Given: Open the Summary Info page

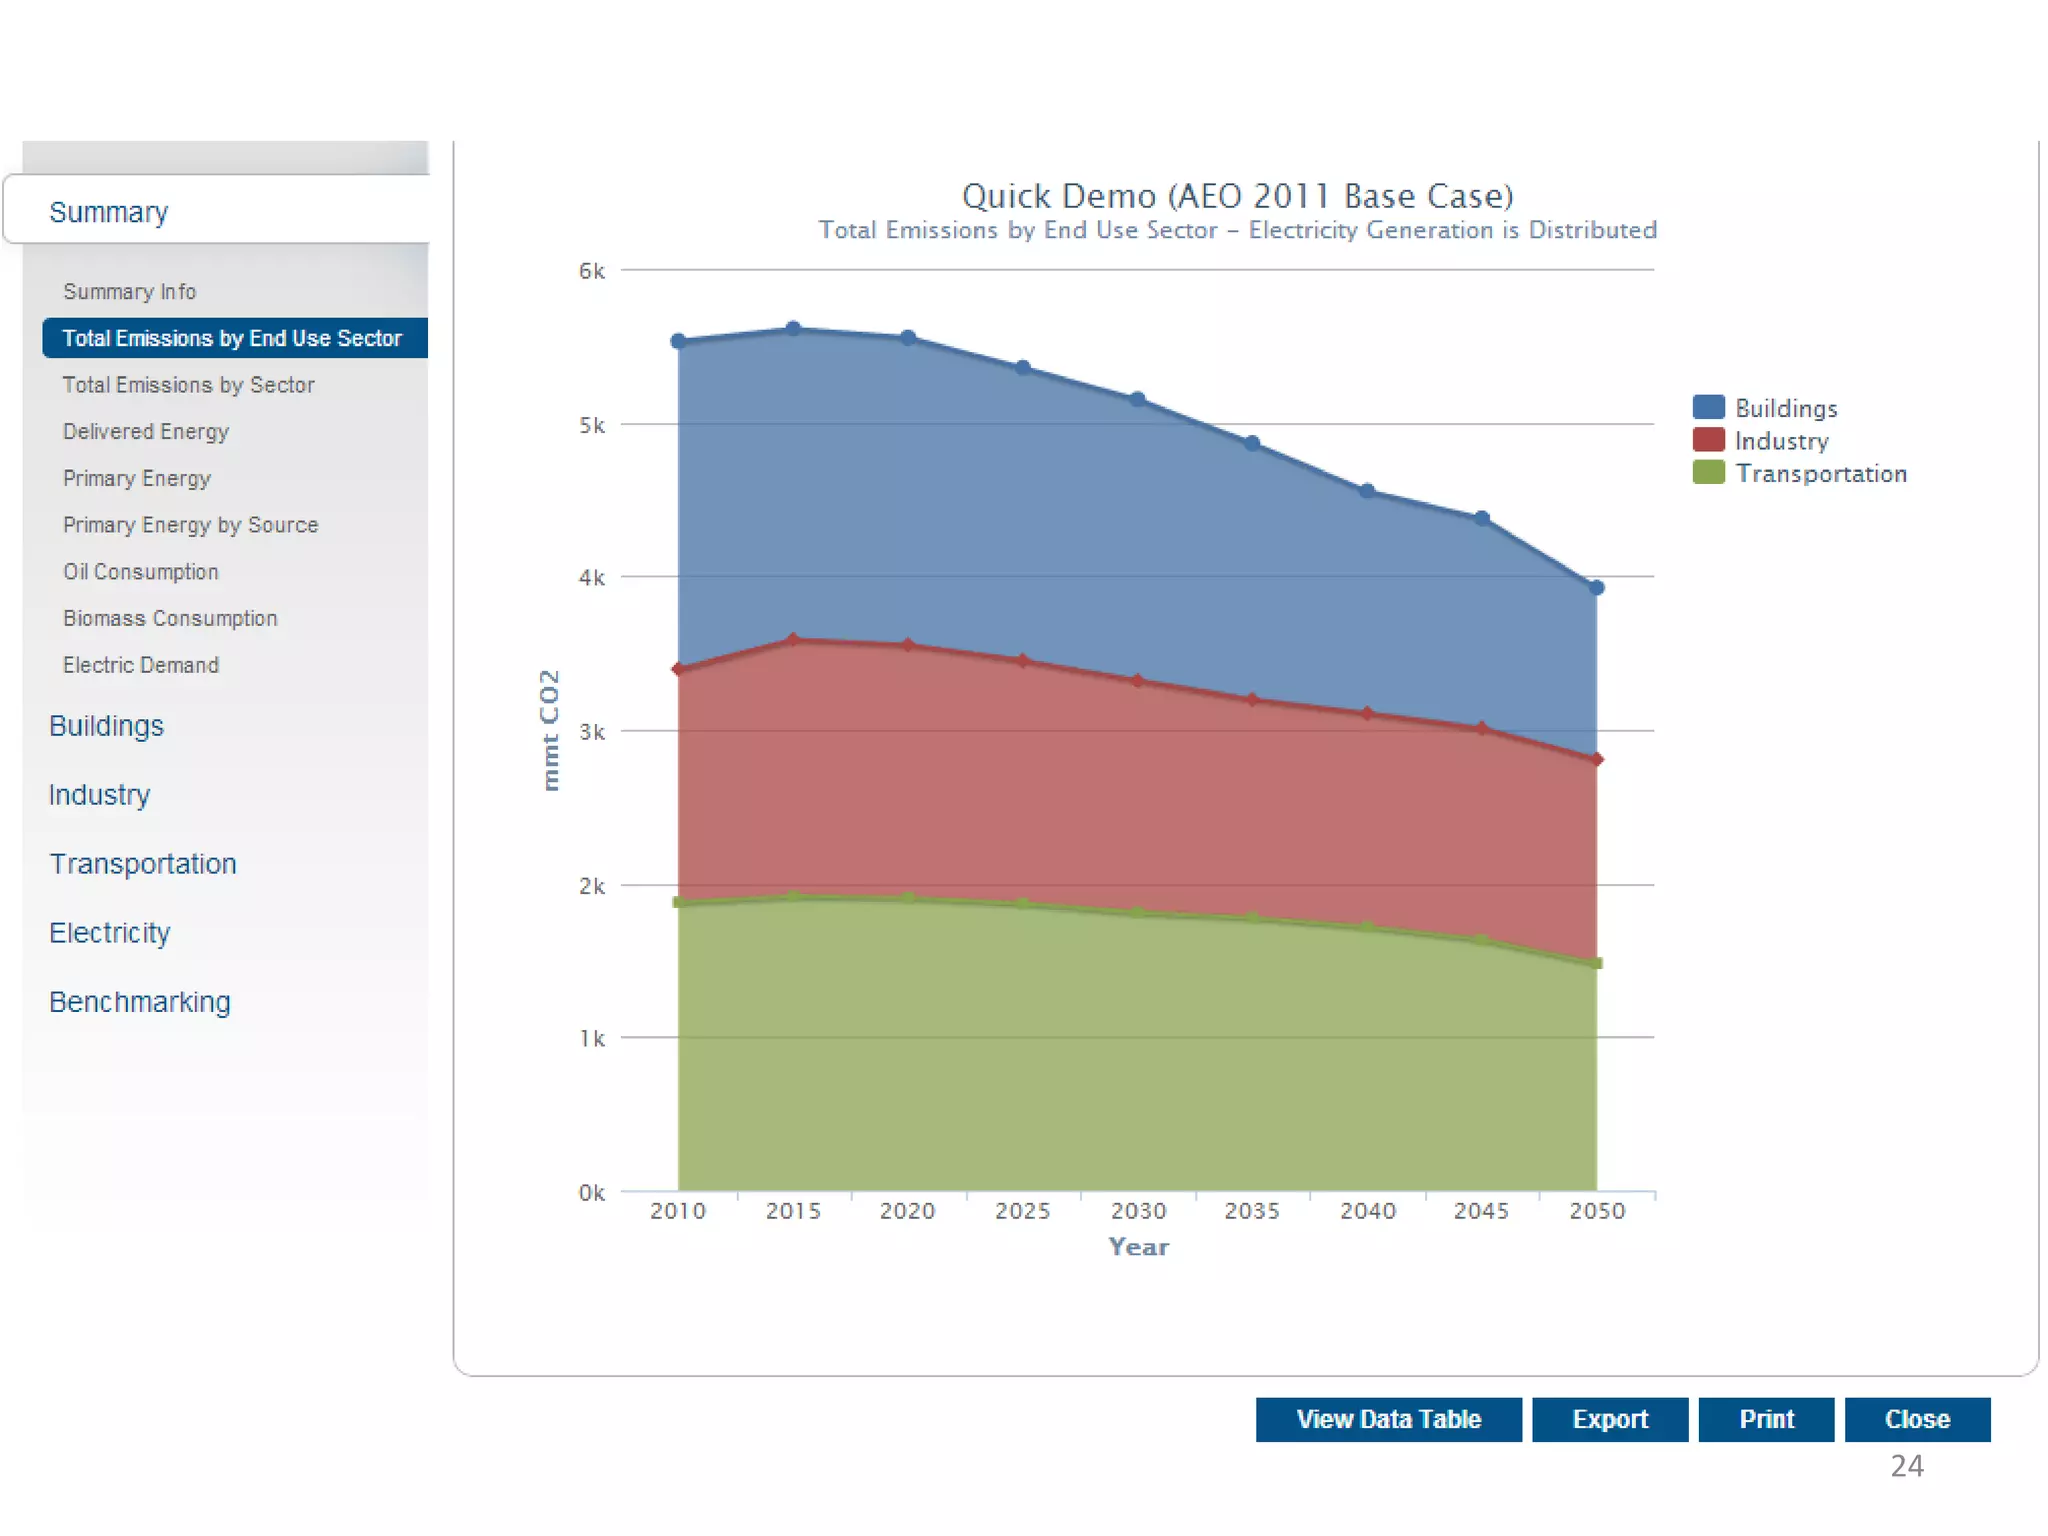Looking at the screenshot, I should pyautogui.click(x=129, y=291).
